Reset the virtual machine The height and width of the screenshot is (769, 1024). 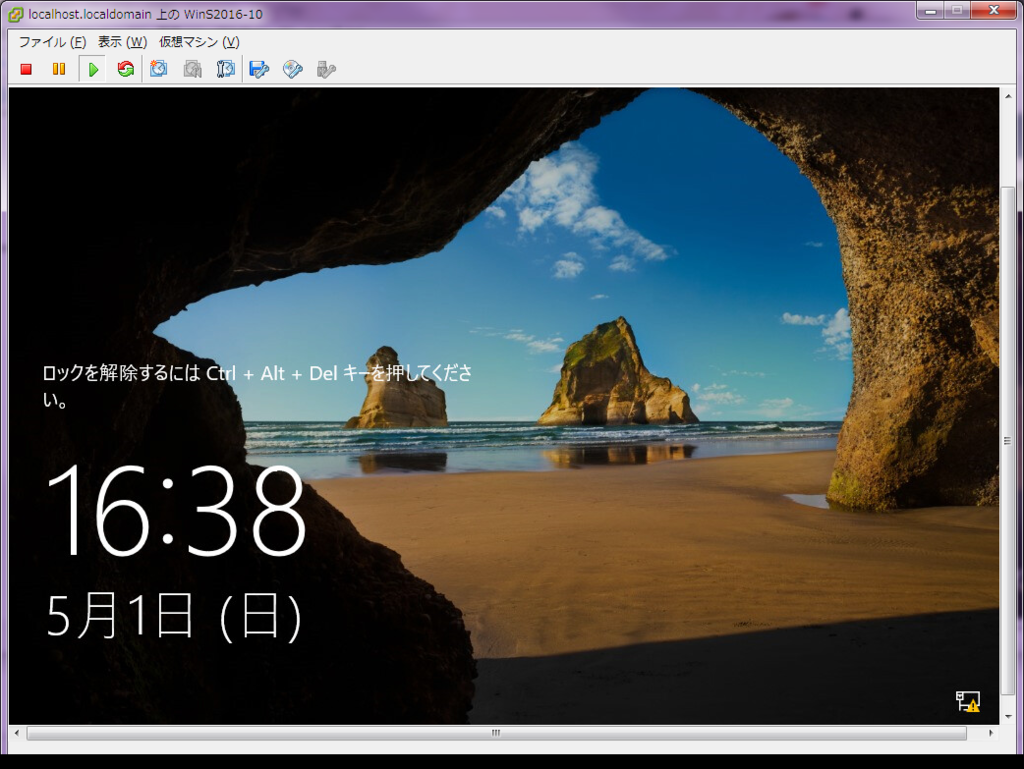(124, 69)
